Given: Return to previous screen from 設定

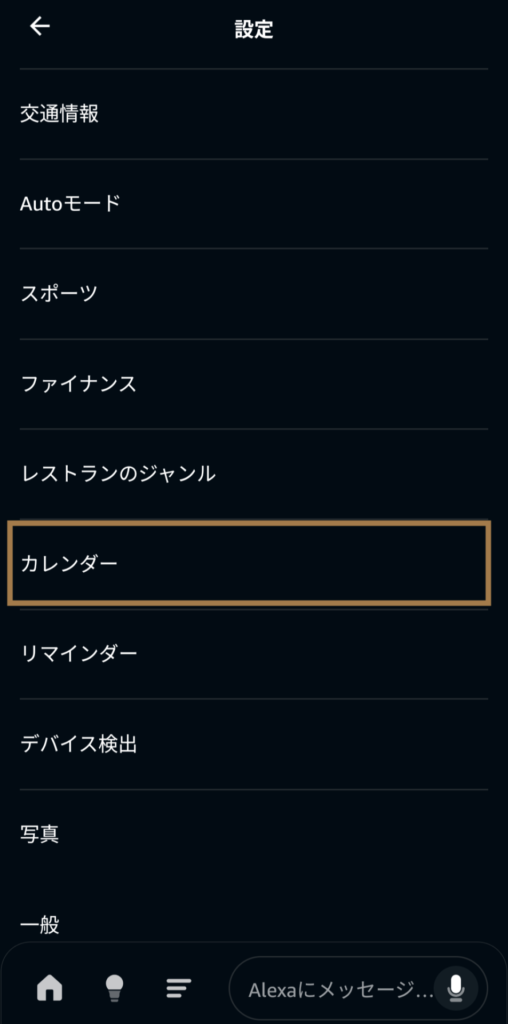Looking at the screenshot, I should tap(40, 27).
